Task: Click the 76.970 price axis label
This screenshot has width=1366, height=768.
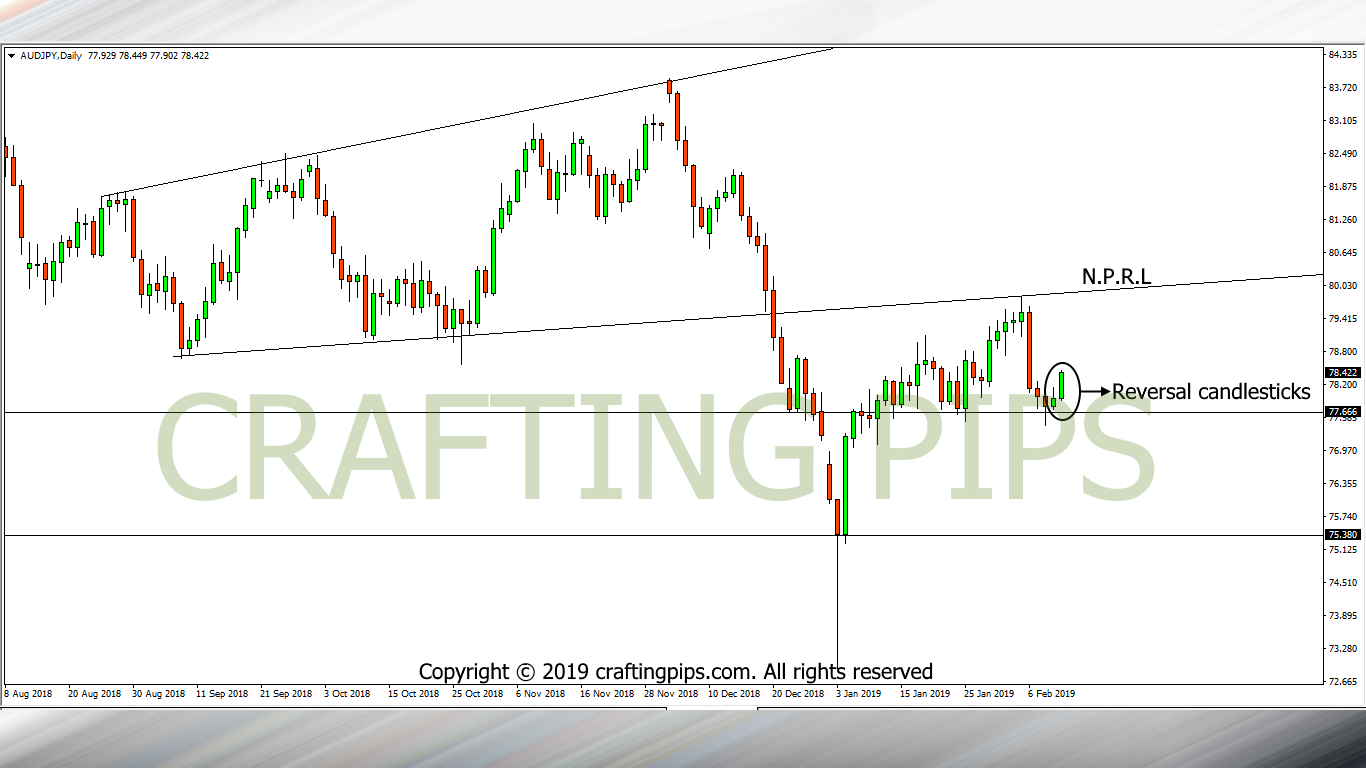Action: [1342, 451]
